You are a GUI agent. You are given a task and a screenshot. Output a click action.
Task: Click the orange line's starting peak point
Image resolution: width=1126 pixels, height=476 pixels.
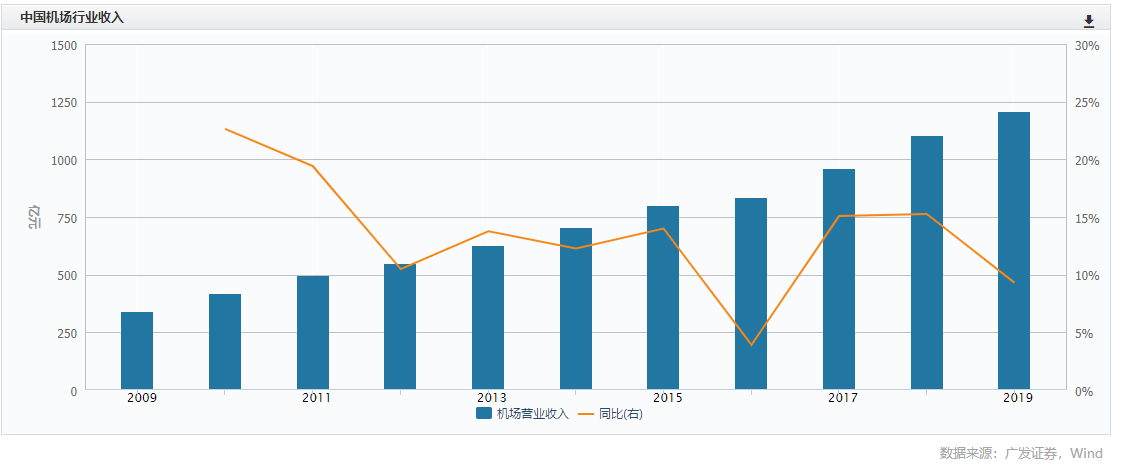pyautogui.click(x=225, y=129)
